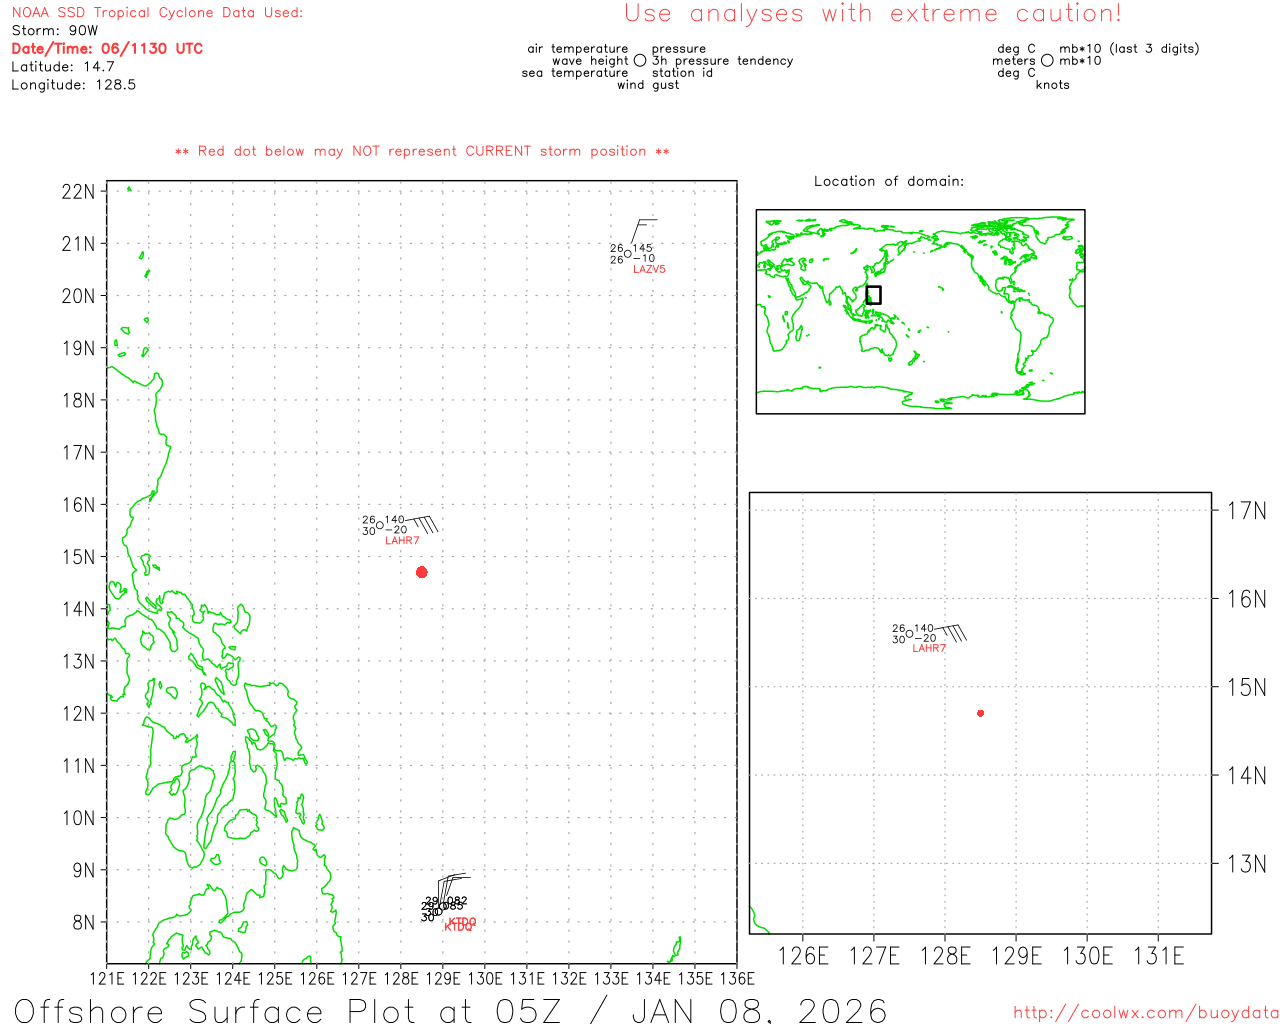Click the 12N latitude axis label

[78, 714]
